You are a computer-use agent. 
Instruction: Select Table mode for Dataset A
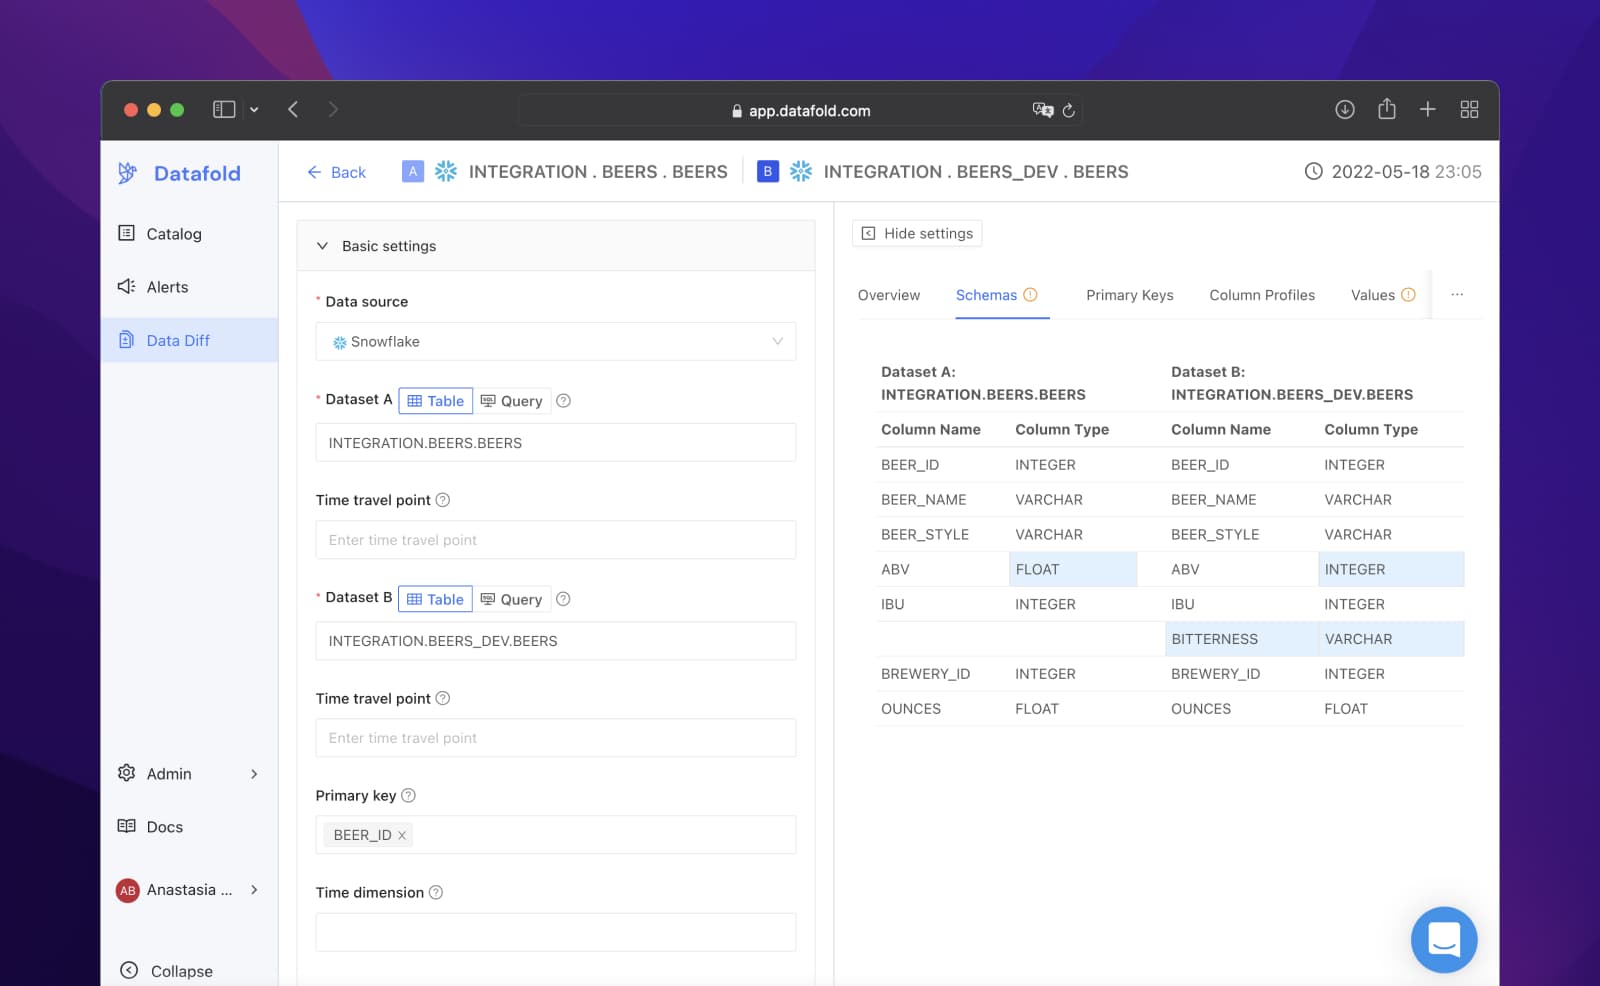point(436,401)
